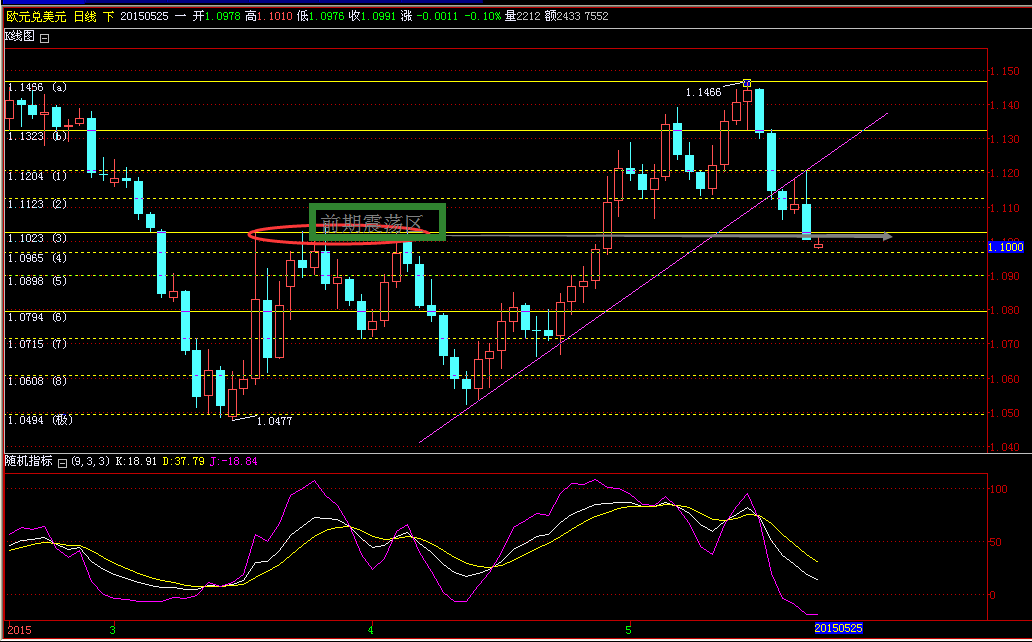Click the month 4 label on time axis
Screen dimensions: 1032x642
[x=370, y=630]
